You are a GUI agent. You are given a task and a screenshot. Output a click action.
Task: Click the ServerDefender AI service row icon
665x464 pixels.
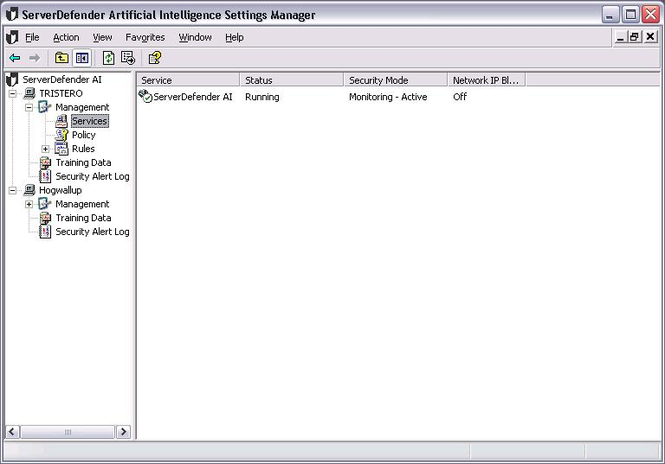pos(145,96)
